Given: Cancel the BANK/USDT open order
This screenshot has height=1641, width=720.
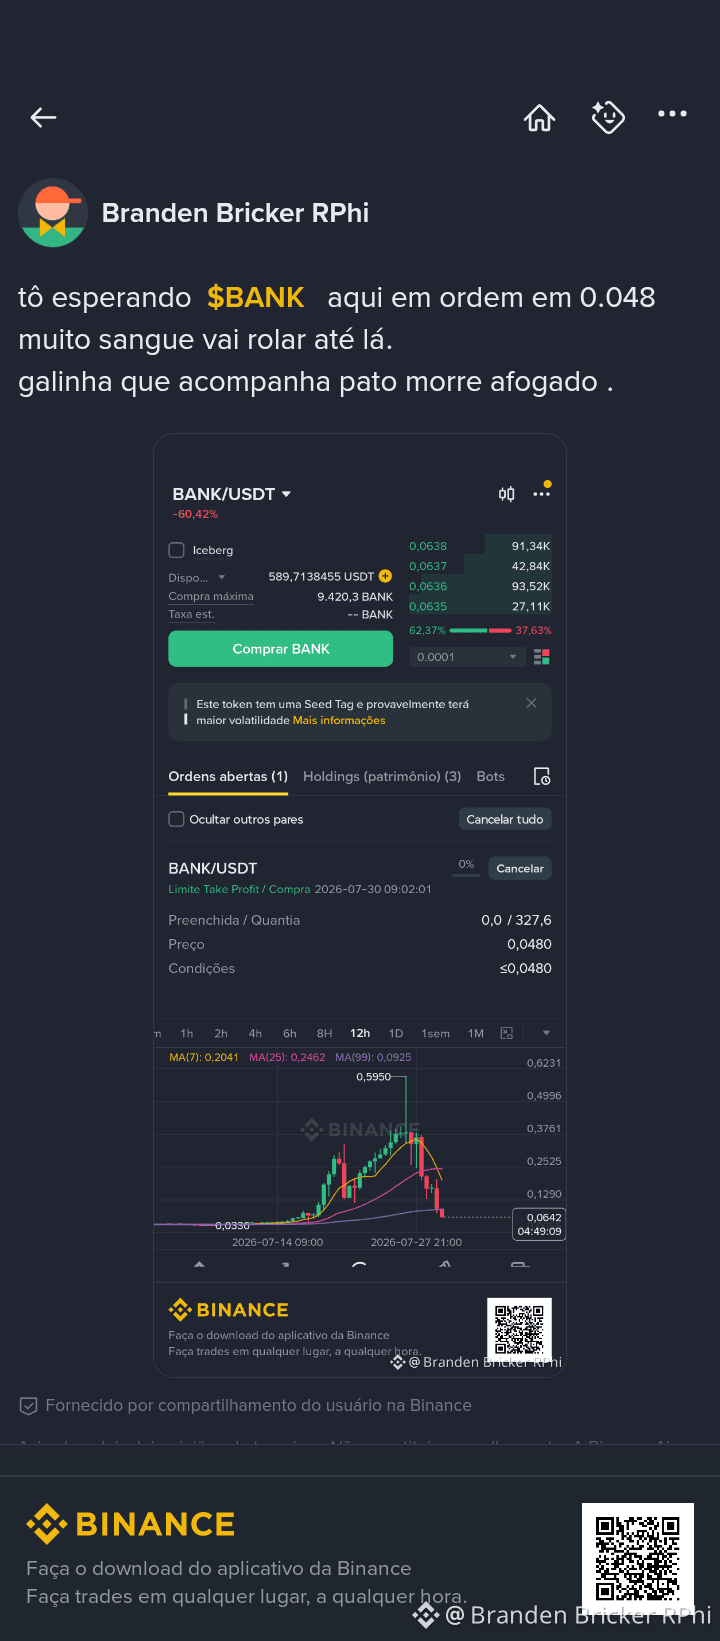Looking at the screenshot, I should [x=520, y=868].
